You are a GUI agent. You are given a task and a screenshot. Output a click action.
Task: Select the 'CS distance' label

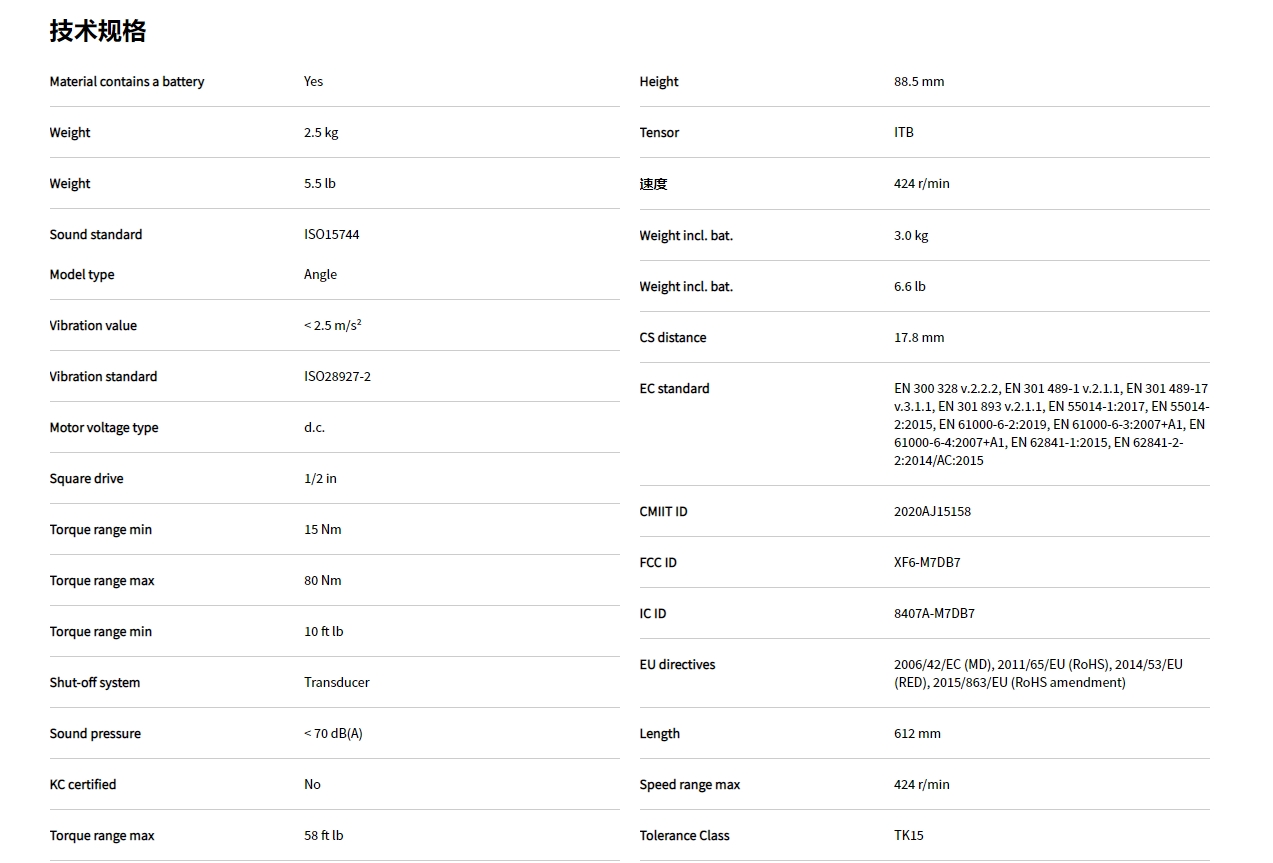pyautogui.click(x=673, y=338)
